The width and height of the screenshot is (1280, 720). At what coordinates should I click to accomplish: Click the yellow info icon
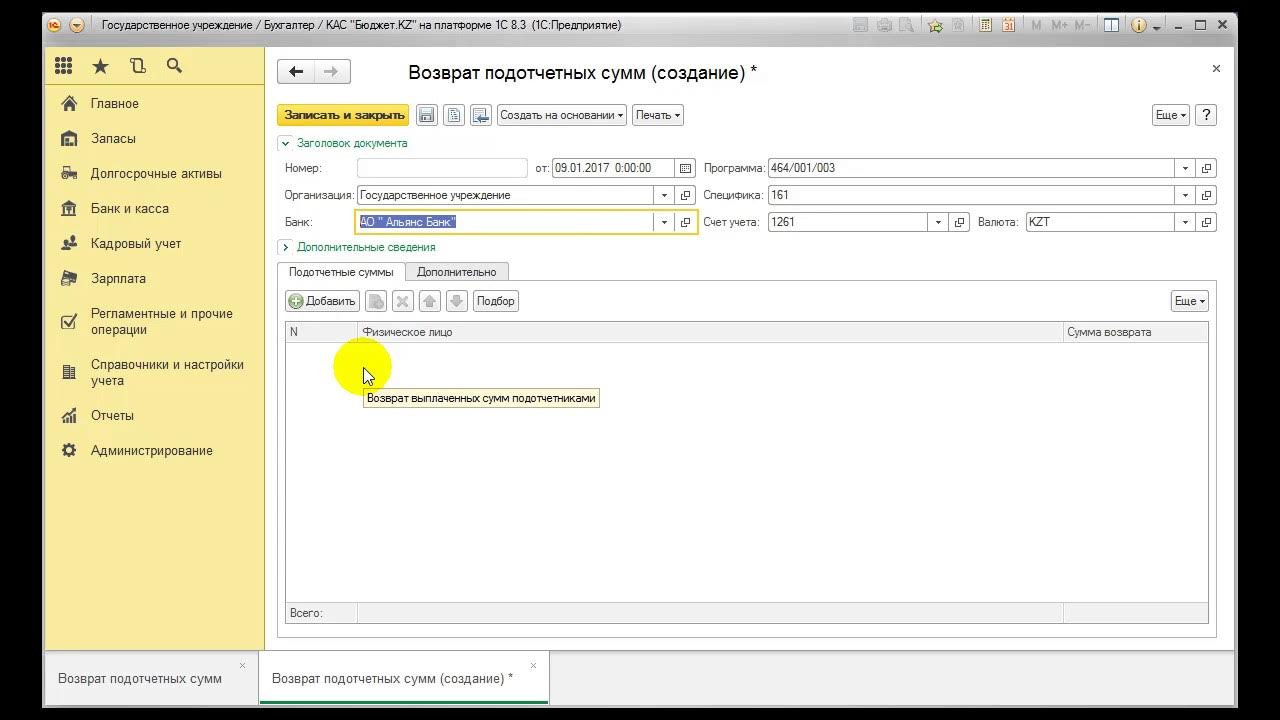1138,26
